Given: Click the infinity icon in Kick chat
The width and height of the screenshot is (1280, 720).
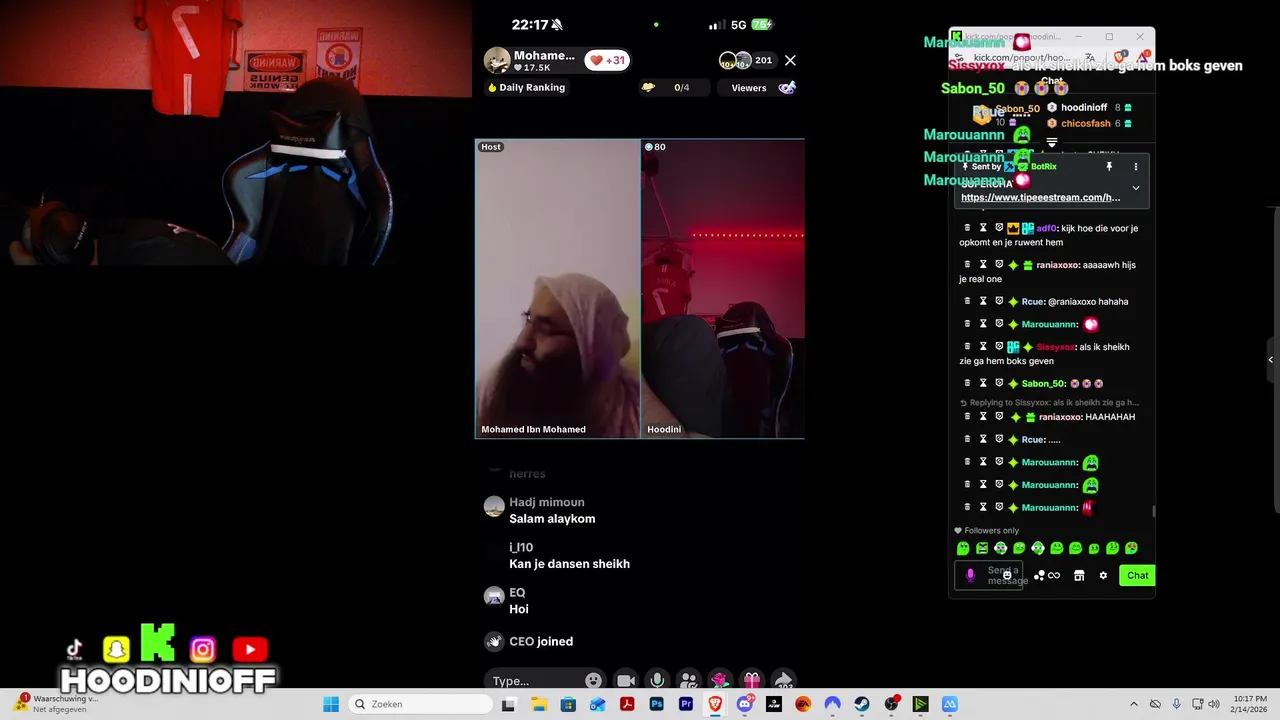Looking at the screenshot, I should click(x=1054, y=576).
